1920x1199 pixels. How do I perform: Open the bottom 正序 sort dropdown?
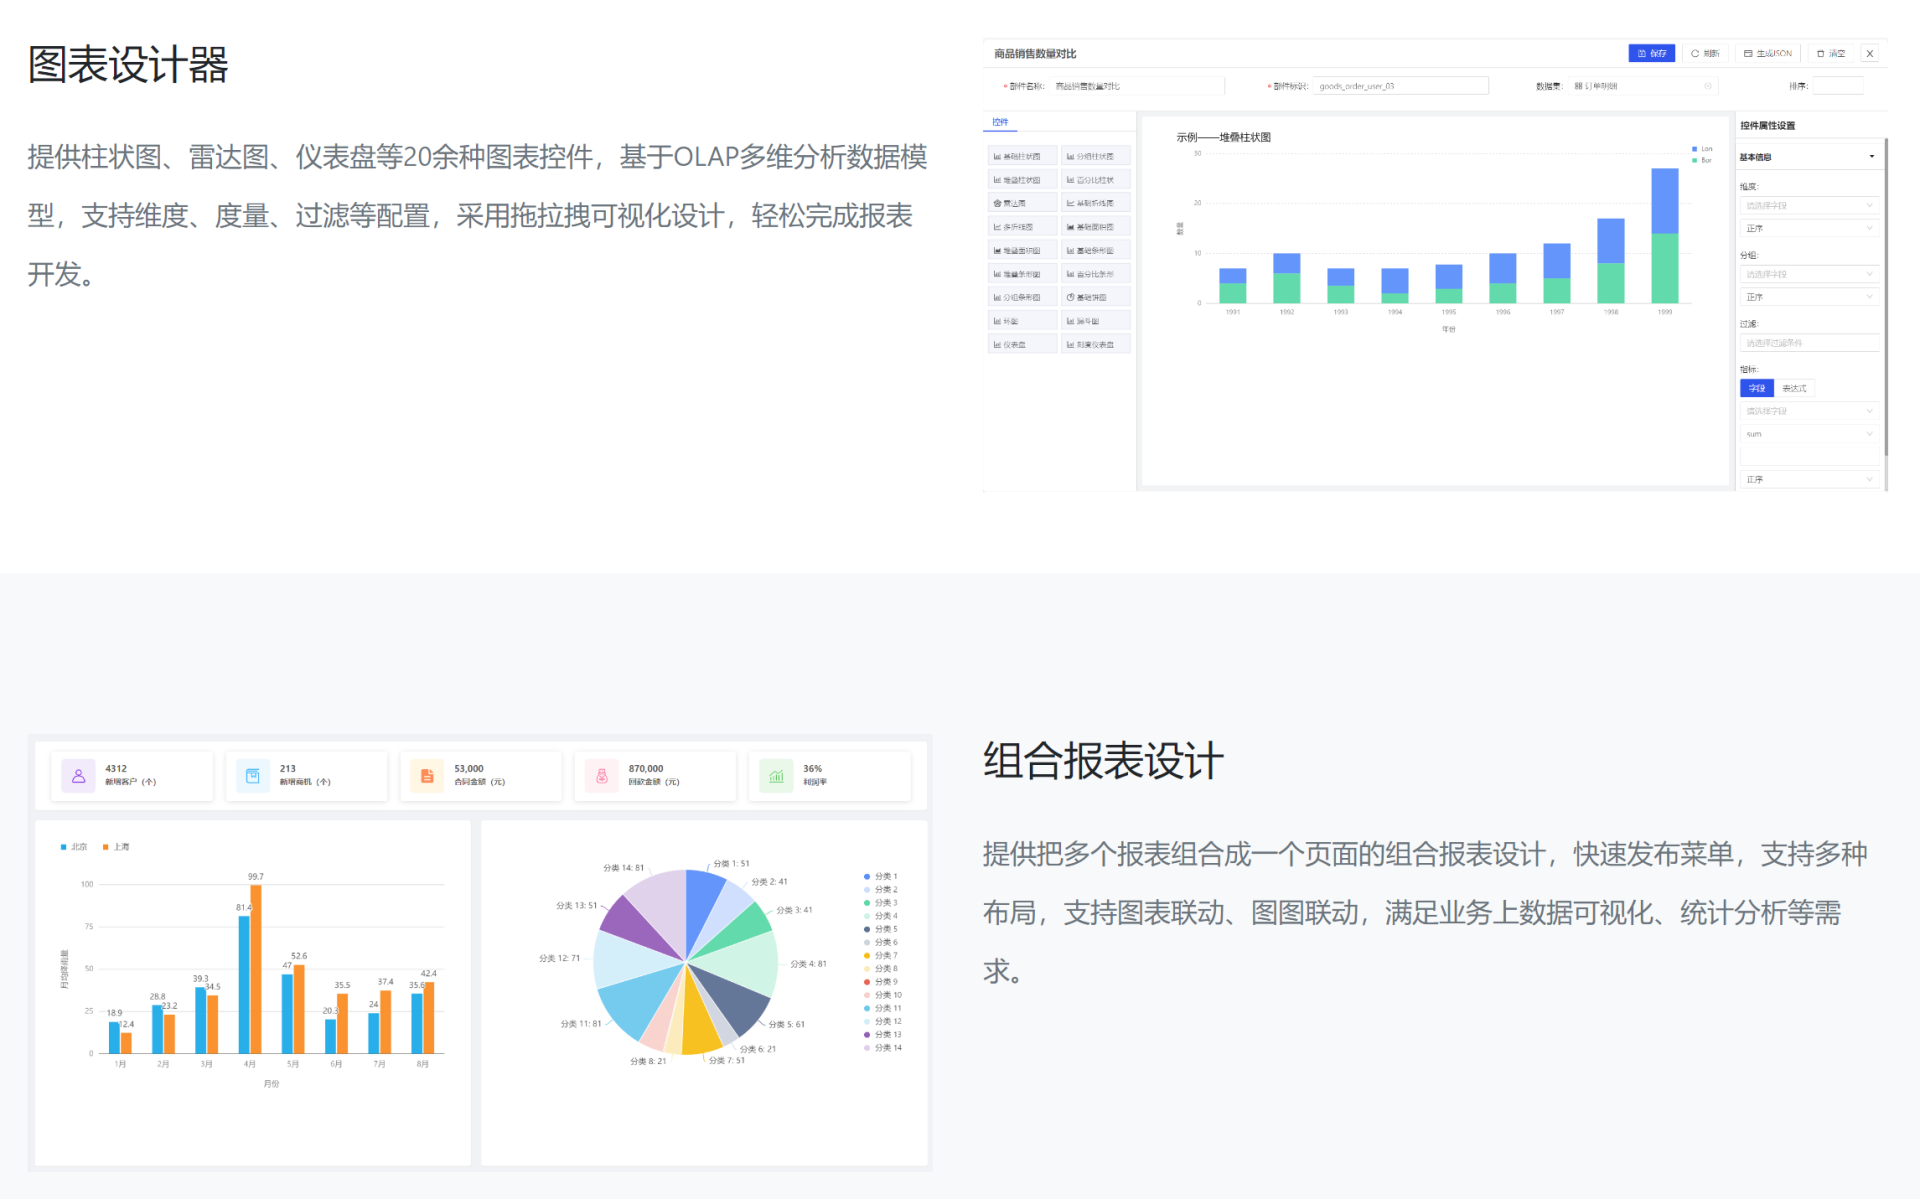[1810, 480]
